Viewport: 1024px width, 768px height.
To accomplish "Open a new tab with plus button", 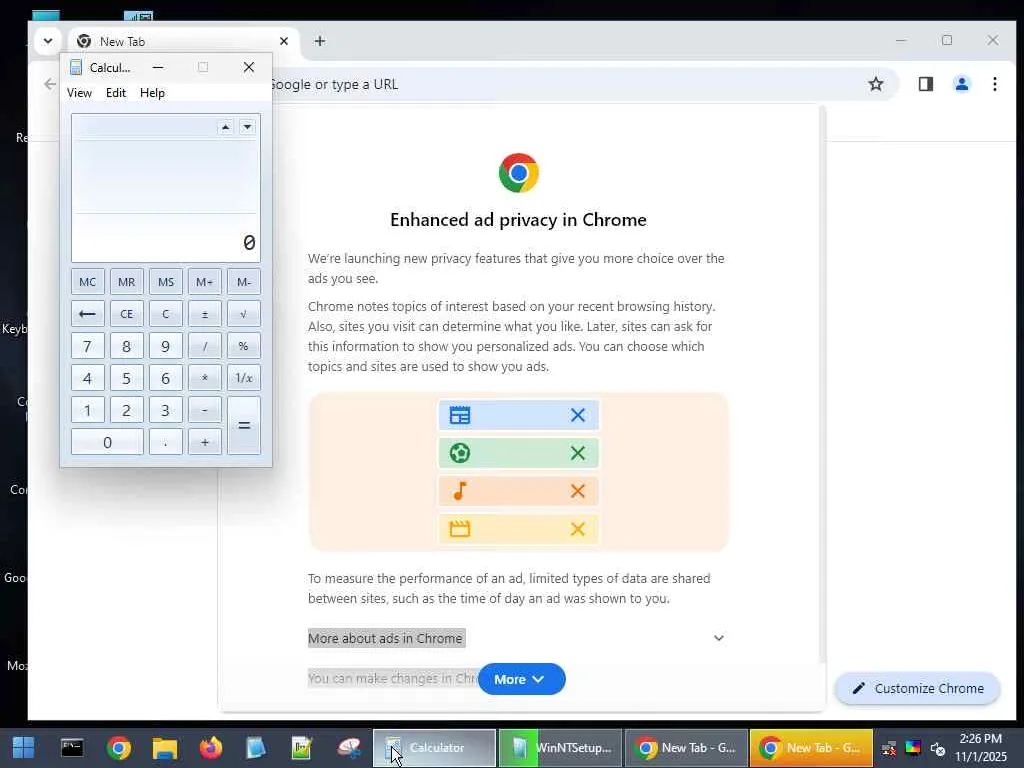I will point(319,41).
